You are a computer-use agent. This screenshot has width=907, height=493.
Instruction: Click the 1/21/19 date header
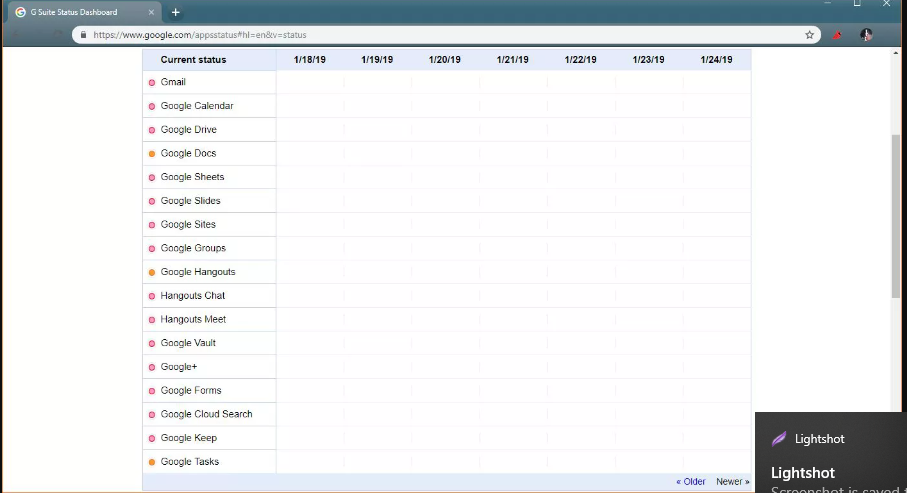(x=513, y=60)
